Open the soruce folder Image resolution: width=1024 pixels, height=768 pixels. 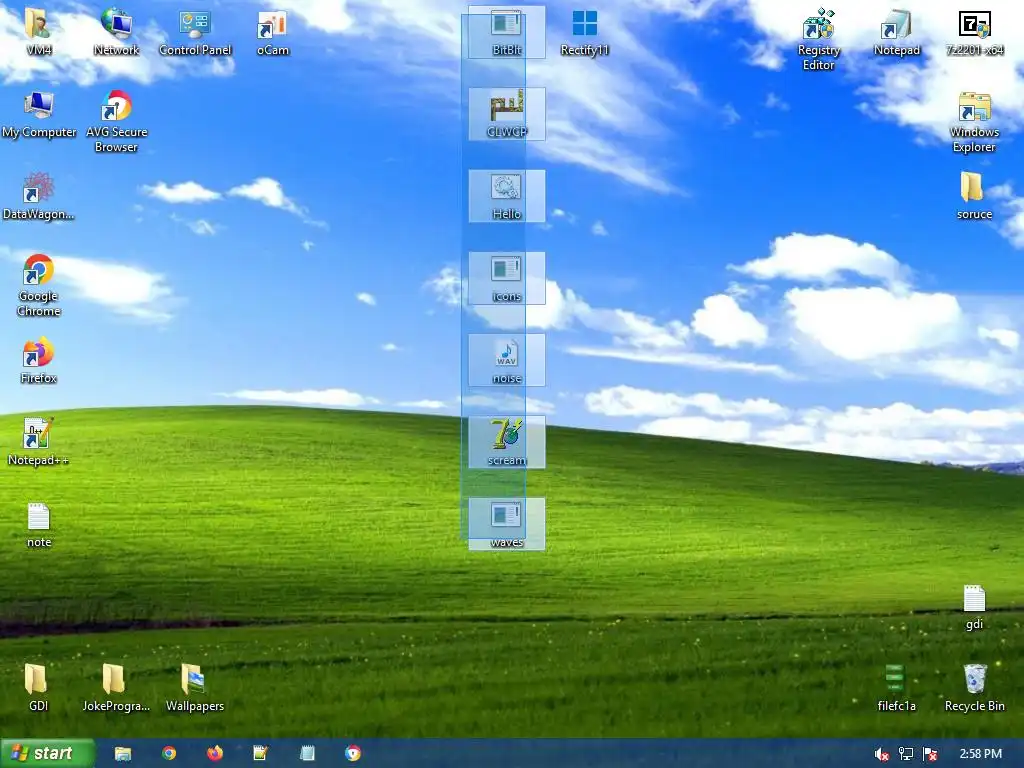[974, 196]
